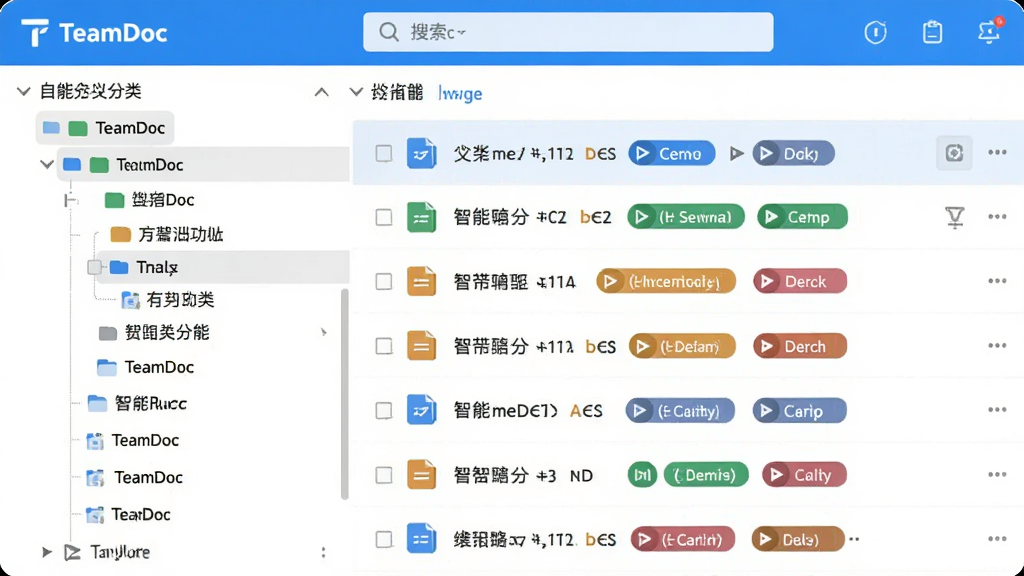Check the box for the row with the Derck tag
The image size is (1024, 576).
(383, 281)
